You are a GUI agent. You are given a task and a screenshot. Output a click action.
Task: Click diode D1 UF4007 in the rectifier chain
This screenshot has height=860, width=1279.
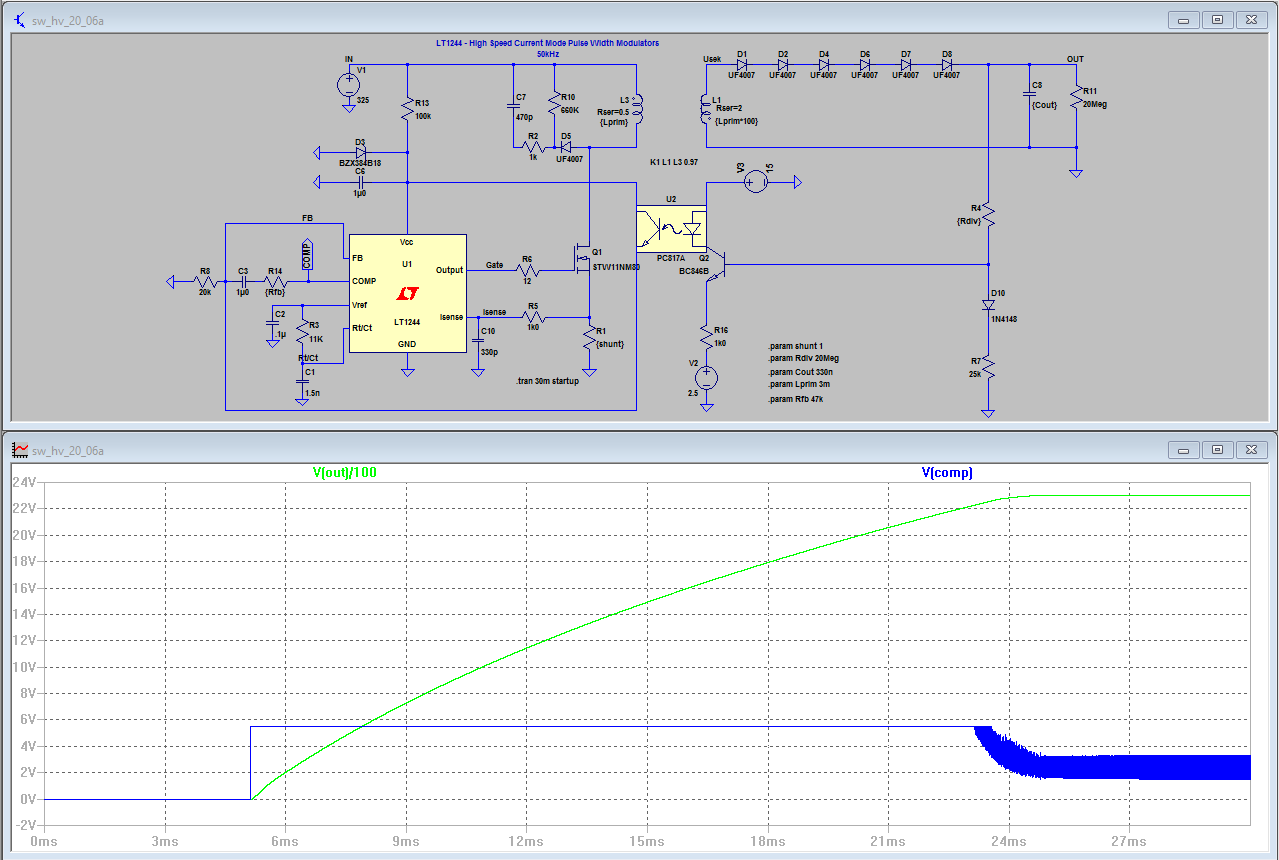tap(742, 65)
